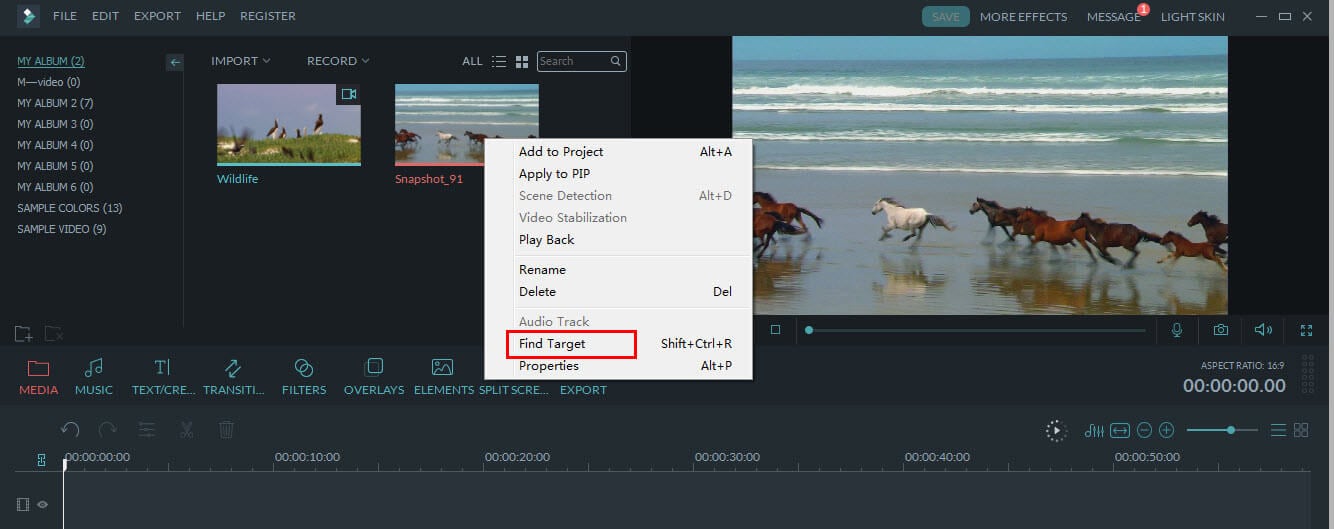Click the timeline zoom out minus icon
This screenshot has height=529, width=1334.
[1144, 430]
